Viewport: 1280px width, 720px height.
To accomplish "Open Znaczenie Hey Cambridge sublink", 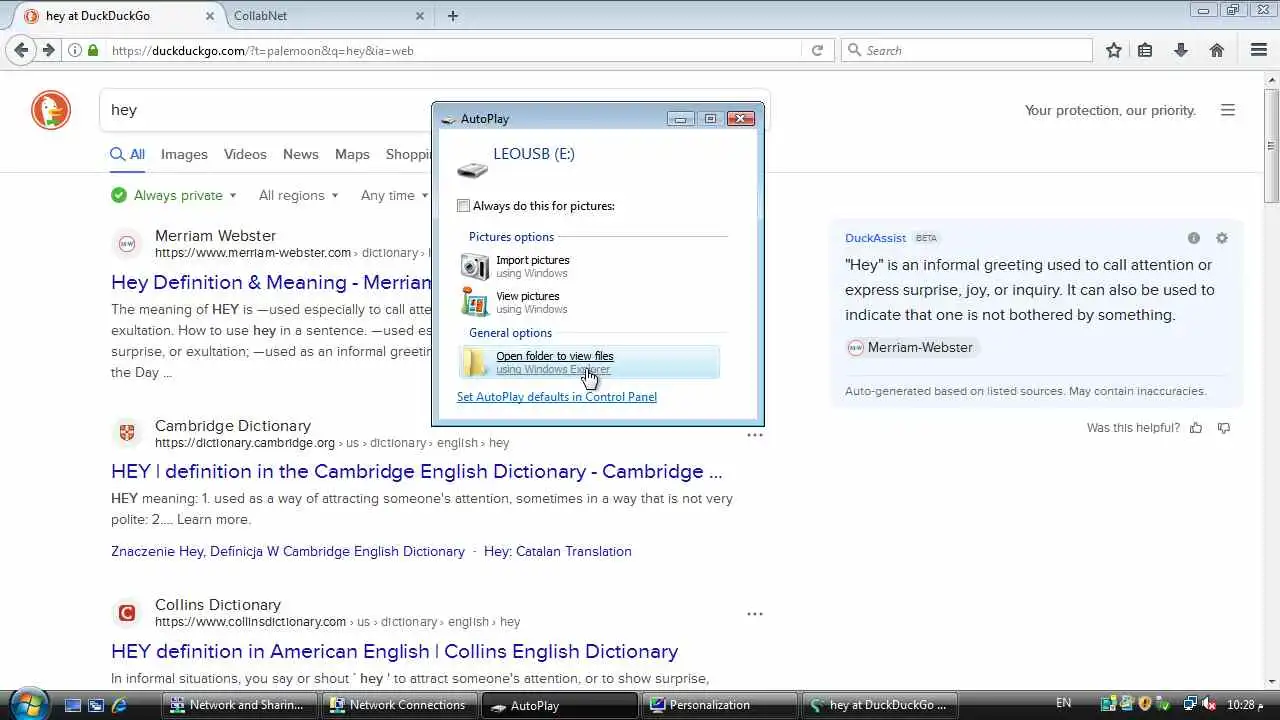I will tap(288, 551).
